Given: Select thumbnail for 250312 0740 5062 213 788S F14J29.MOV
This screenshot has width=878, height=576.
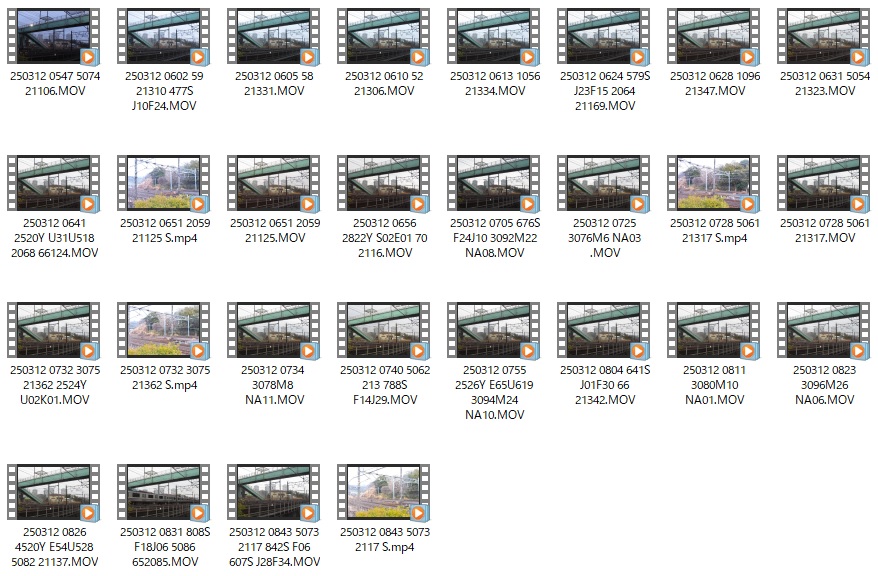Looking at the screenshot, I should 384,330.
